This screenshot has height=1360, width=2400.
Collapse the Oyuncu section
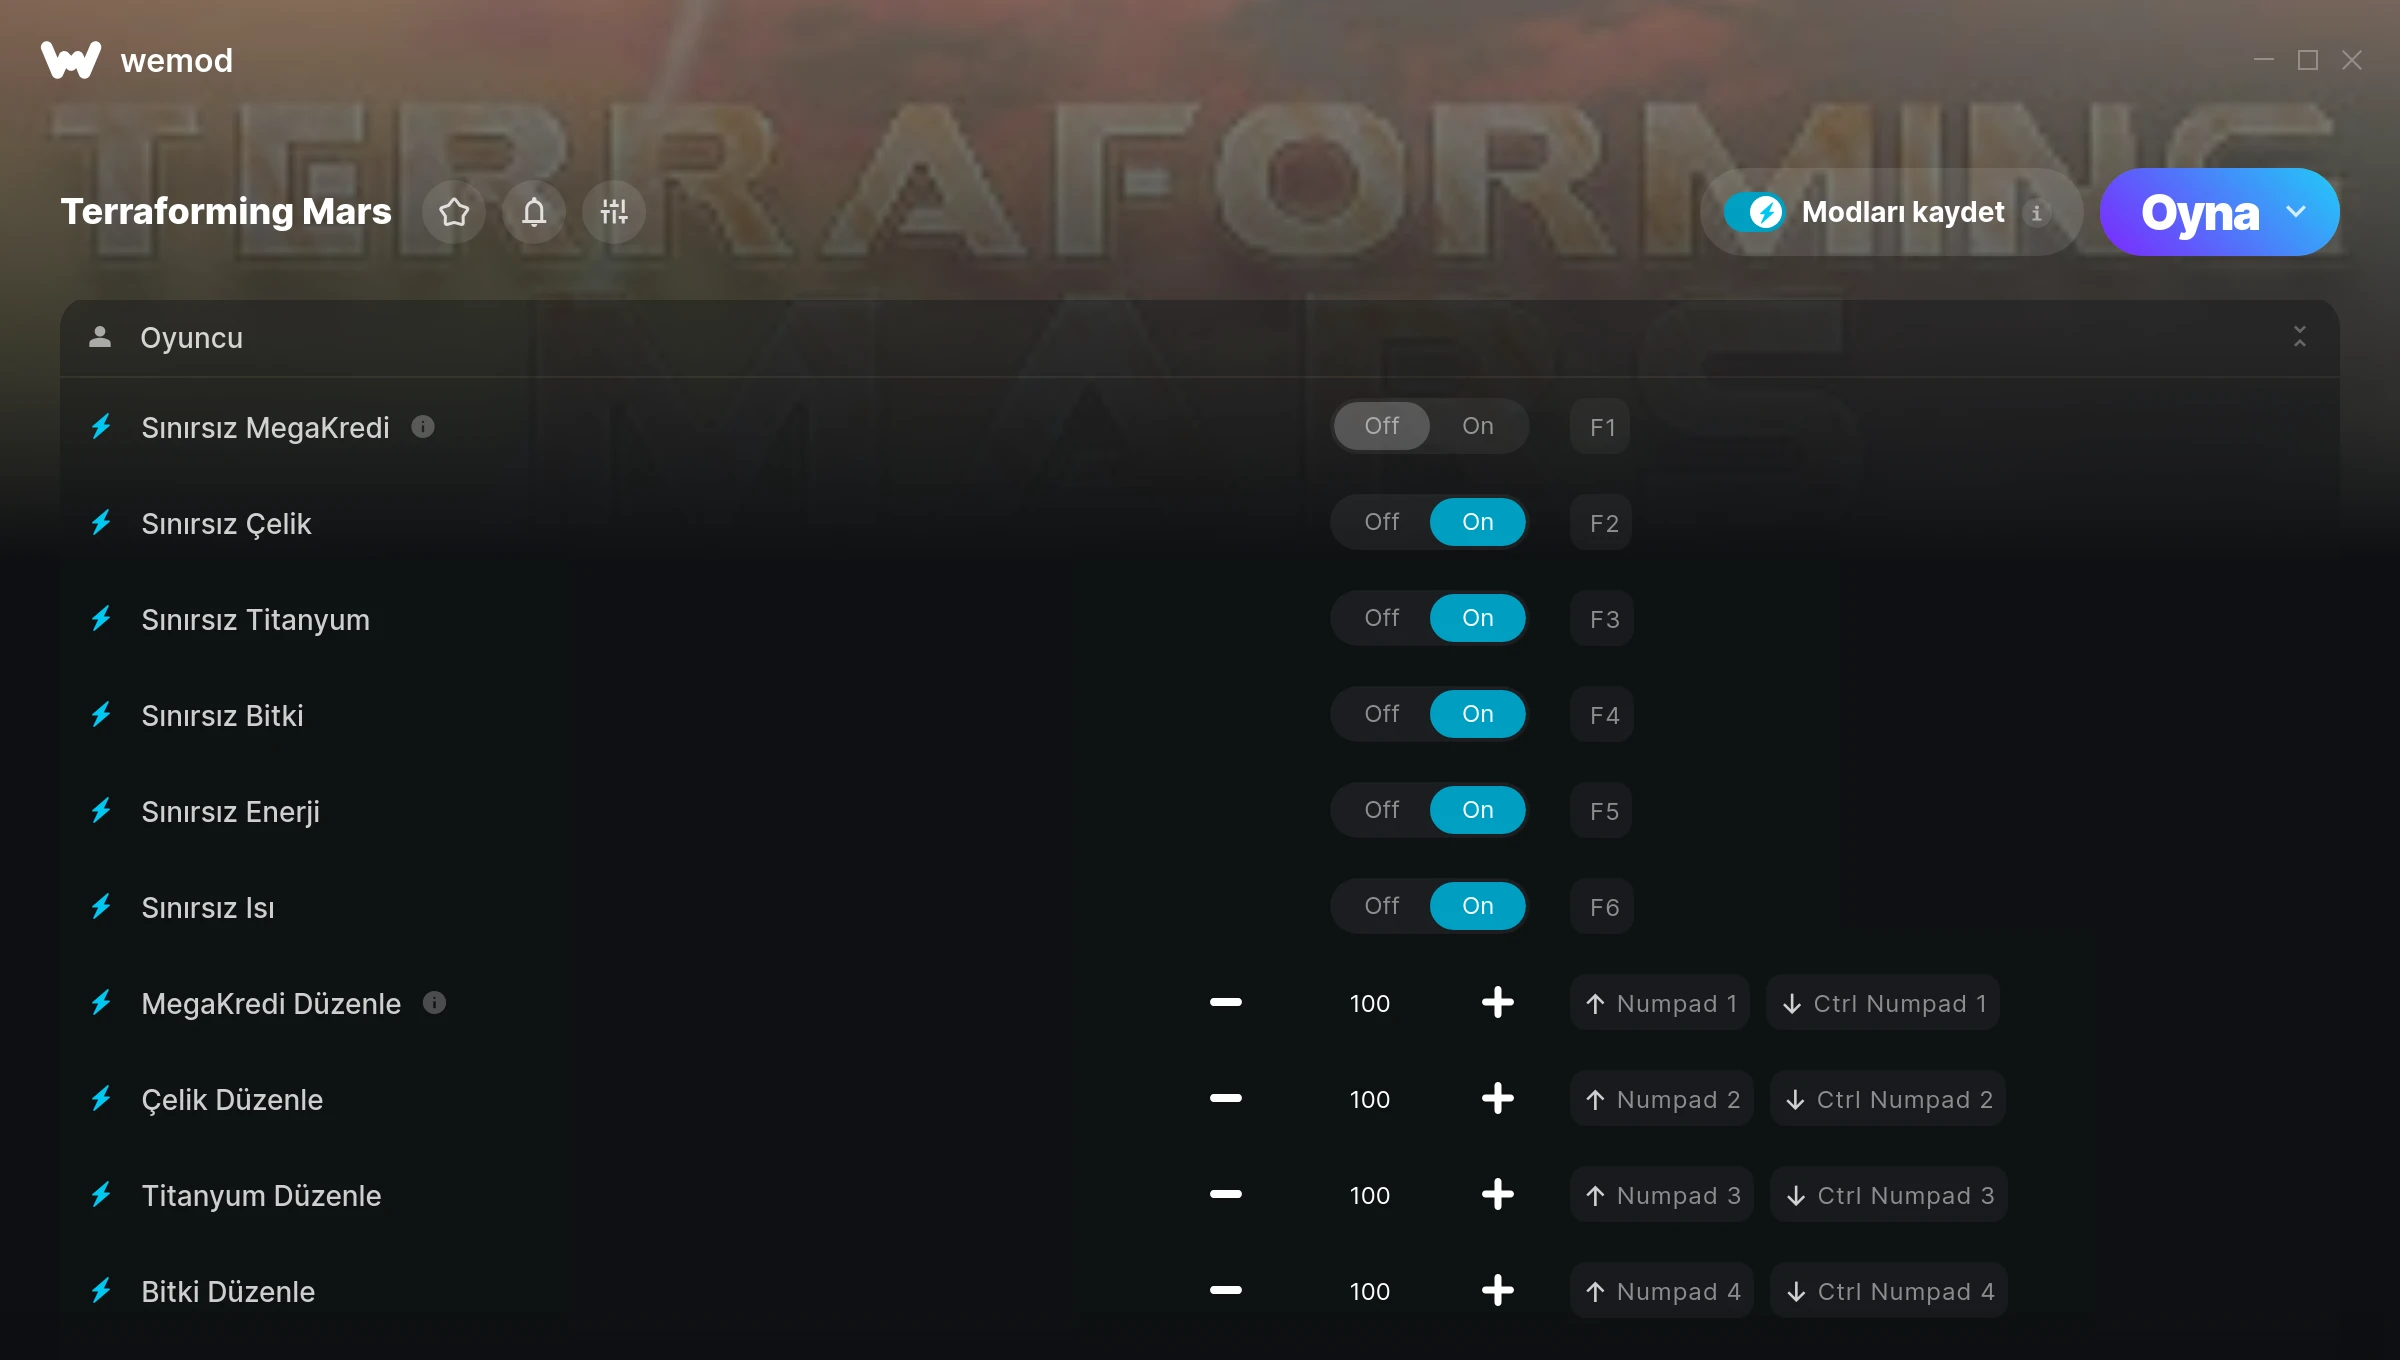[x=2300, y=337]
